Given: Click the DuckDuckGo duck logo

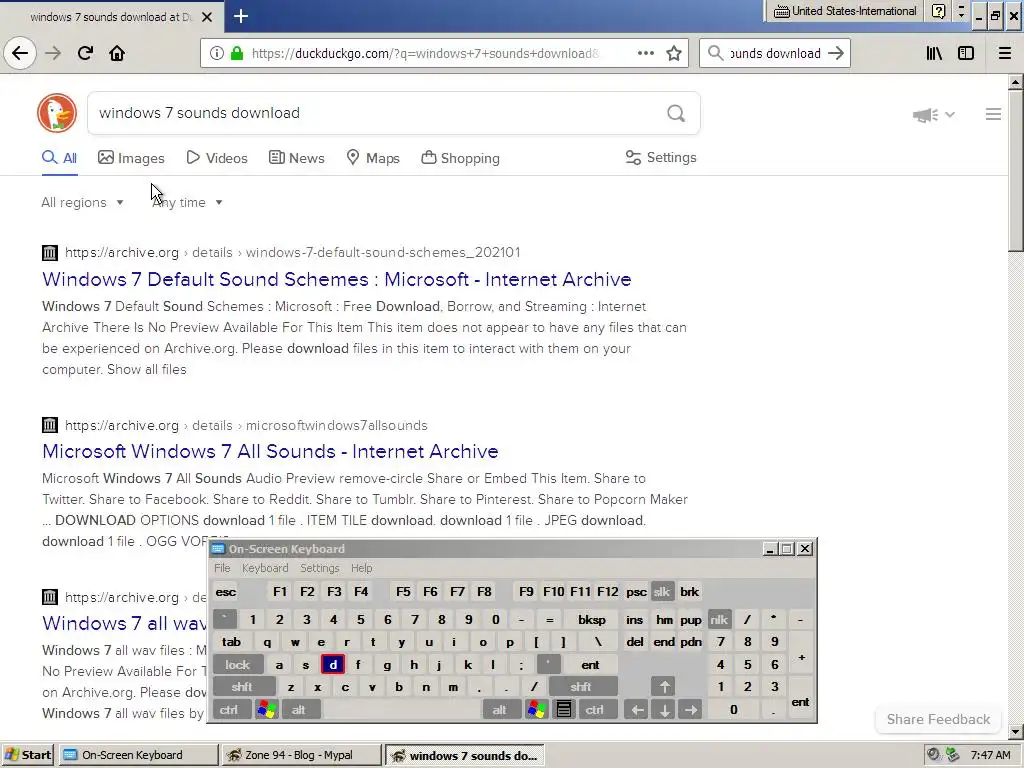Looking at the screenshot, I should tap(57, 113).
